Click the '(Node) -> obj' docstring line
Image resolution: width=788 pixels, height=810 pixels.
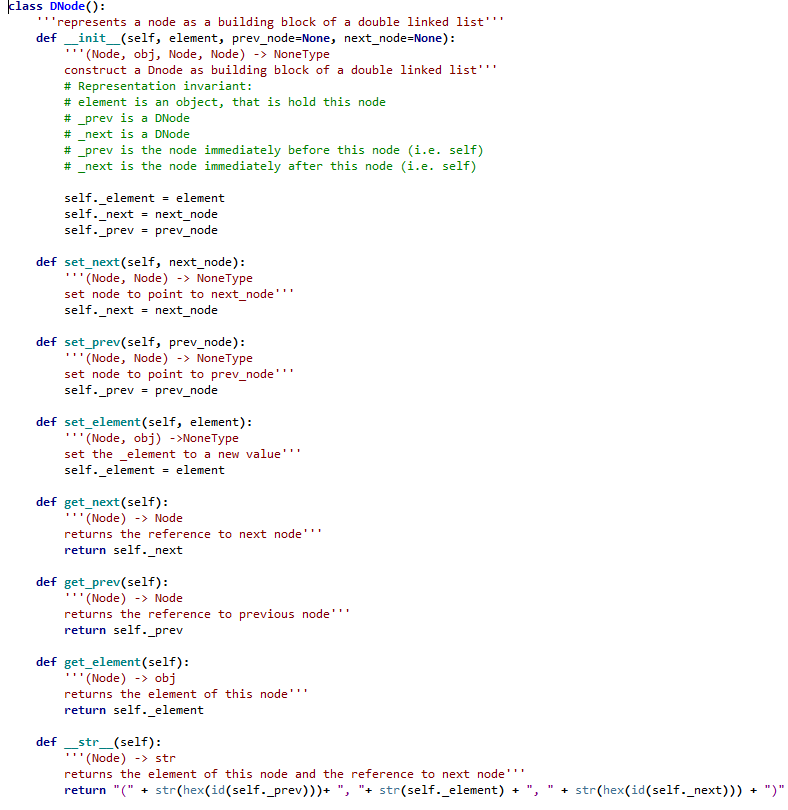[x=120, y=679]
